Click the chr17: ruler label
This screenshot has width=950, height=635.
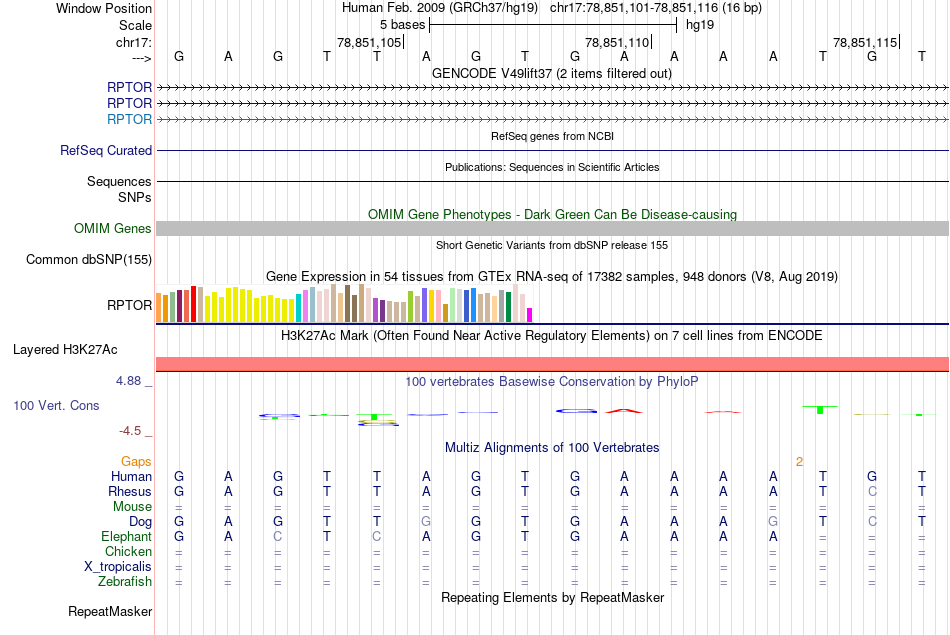[134, 42]
